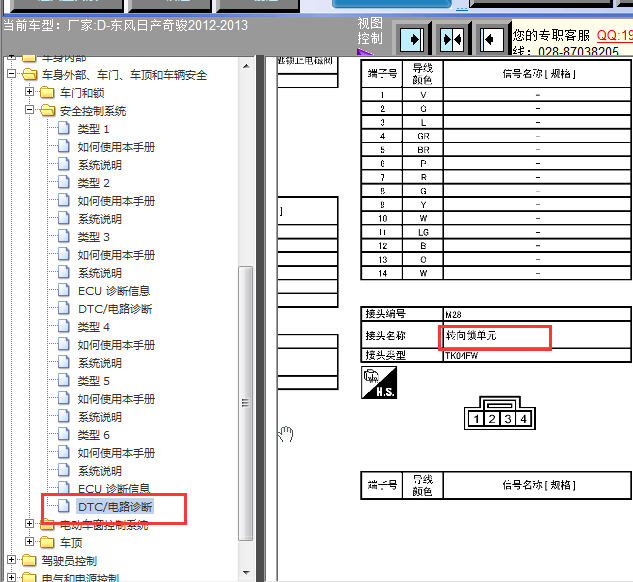The image size is (633, 582).
Task: Click the 安全控制系统 open folder icon
Action: point(48,110)
